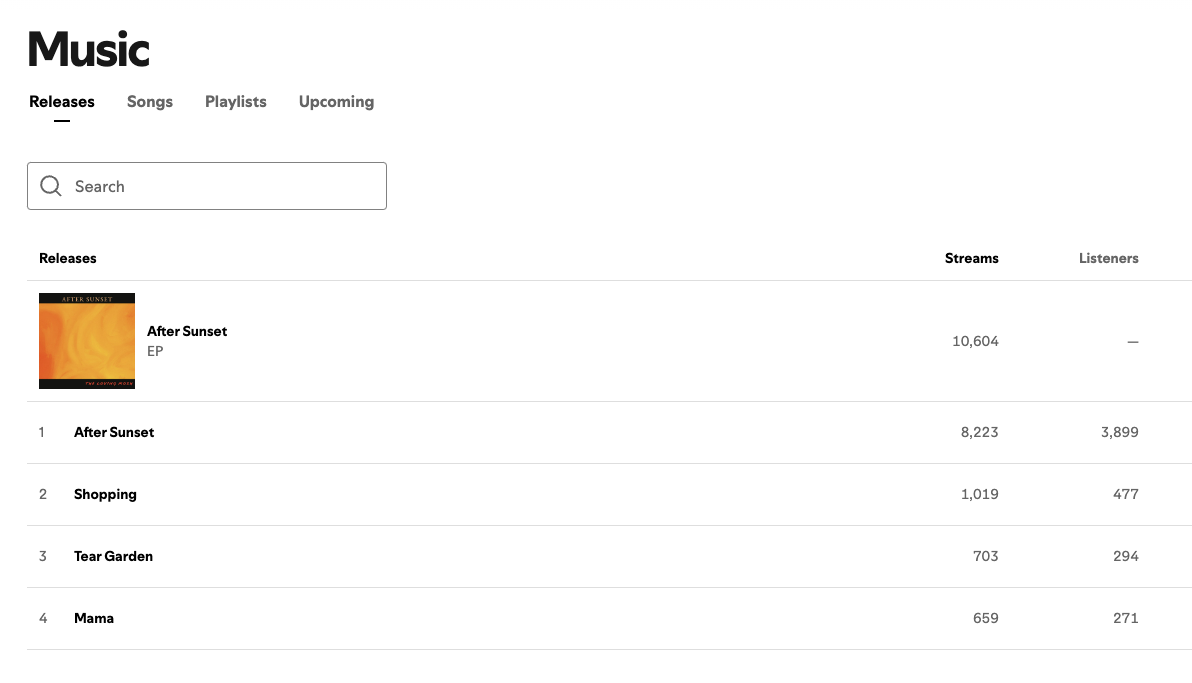This screenshot has height=683, width=1192.
Task: Click the 10,604 streams value for the EP
Action: point(975,341)
